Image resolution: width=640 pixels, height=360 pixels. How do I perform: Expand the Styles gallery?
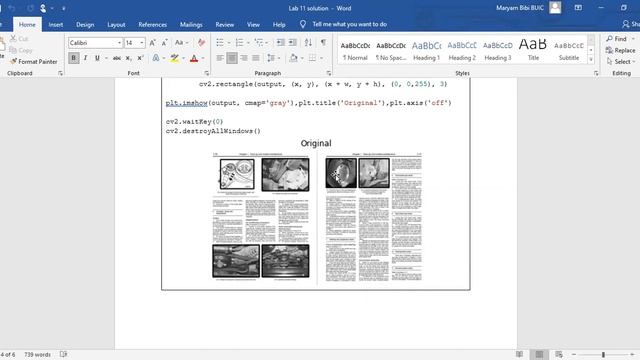point(591,60)
